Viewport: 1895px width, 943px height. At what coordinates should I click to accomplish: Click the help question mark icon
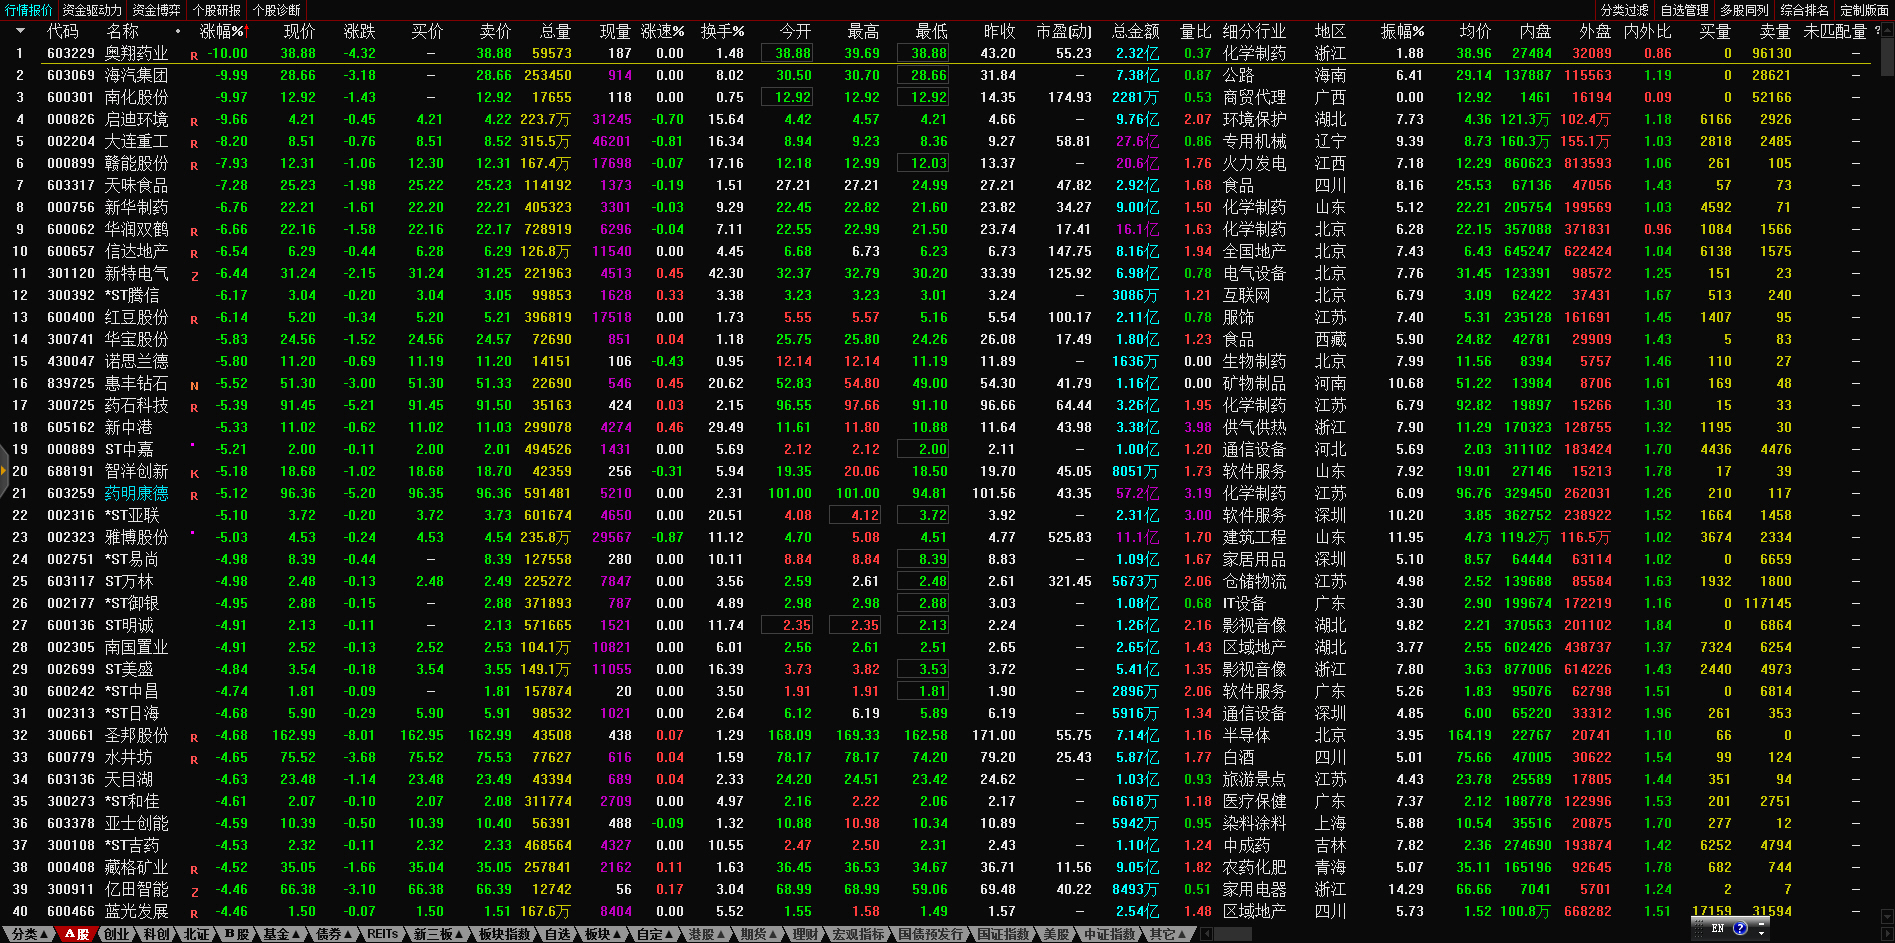1740,929
